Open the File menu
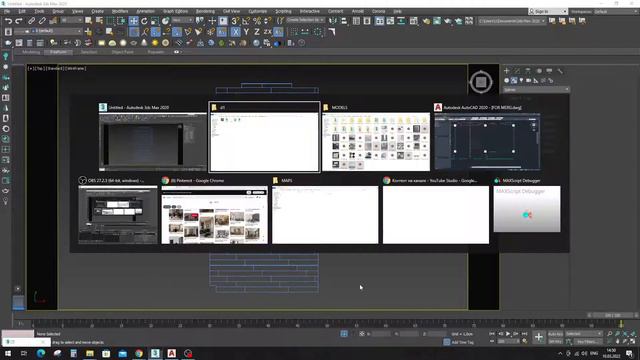The width and height of the screenshot is (640, 360). coord(7,11)
